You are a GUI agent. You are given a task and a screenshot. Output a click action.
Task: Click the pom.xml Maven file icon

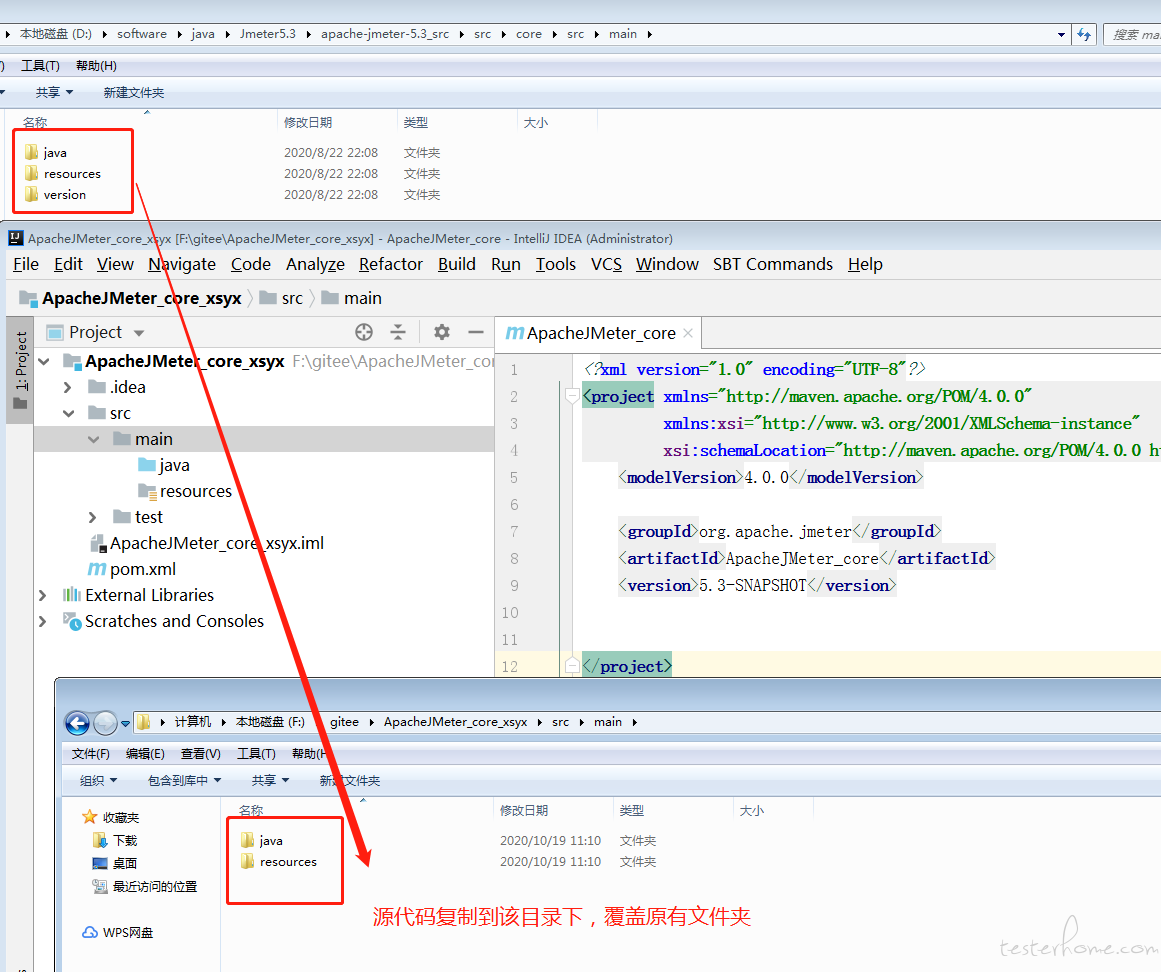point(97,569)
